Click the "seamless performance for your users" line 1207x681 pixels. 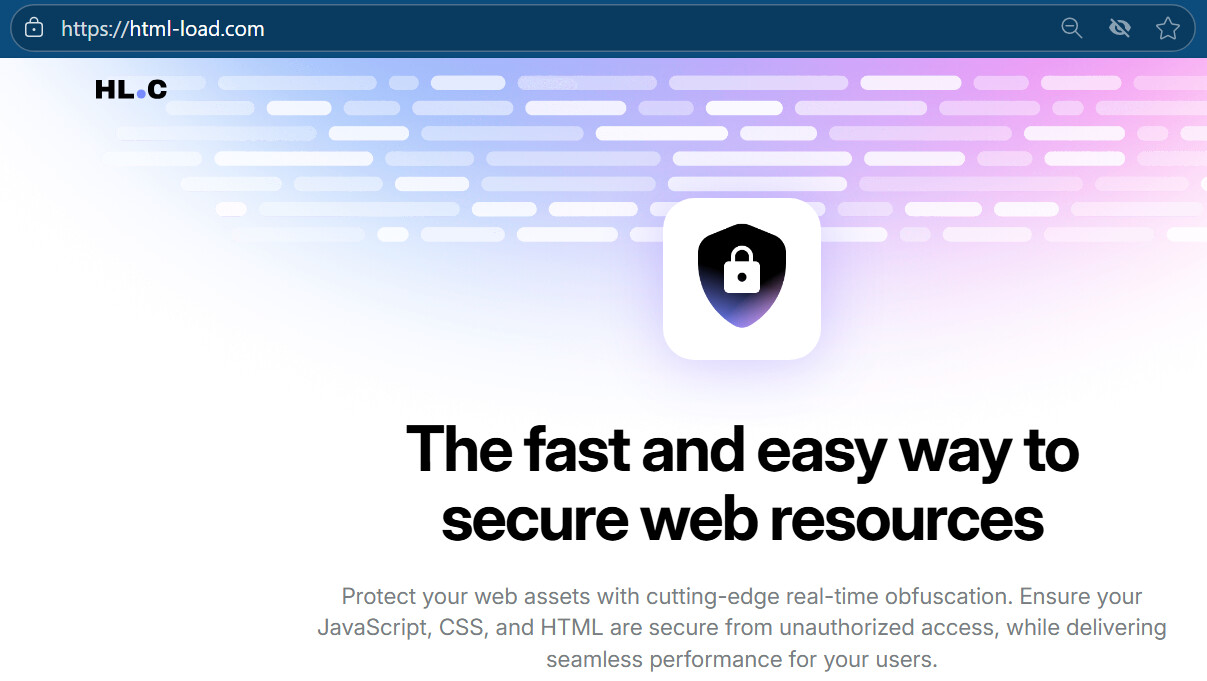pos(741,659)
